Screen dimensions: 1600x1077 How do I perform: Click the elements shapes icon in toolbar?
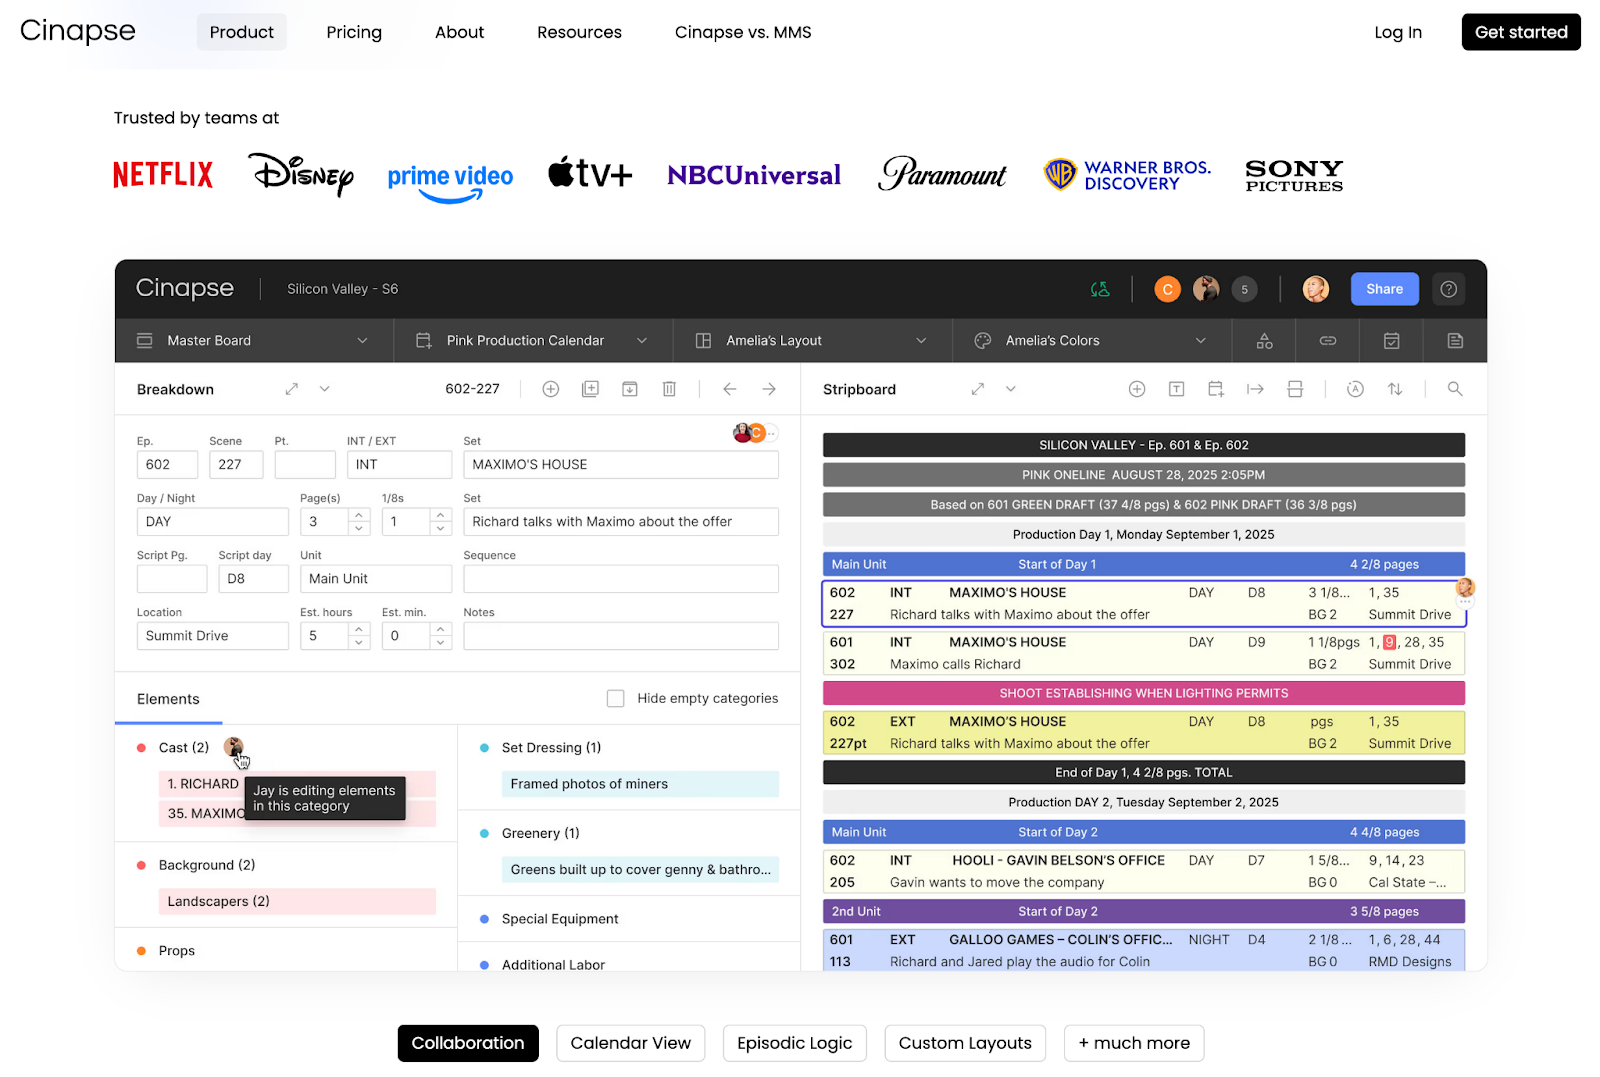(1264, 341)
